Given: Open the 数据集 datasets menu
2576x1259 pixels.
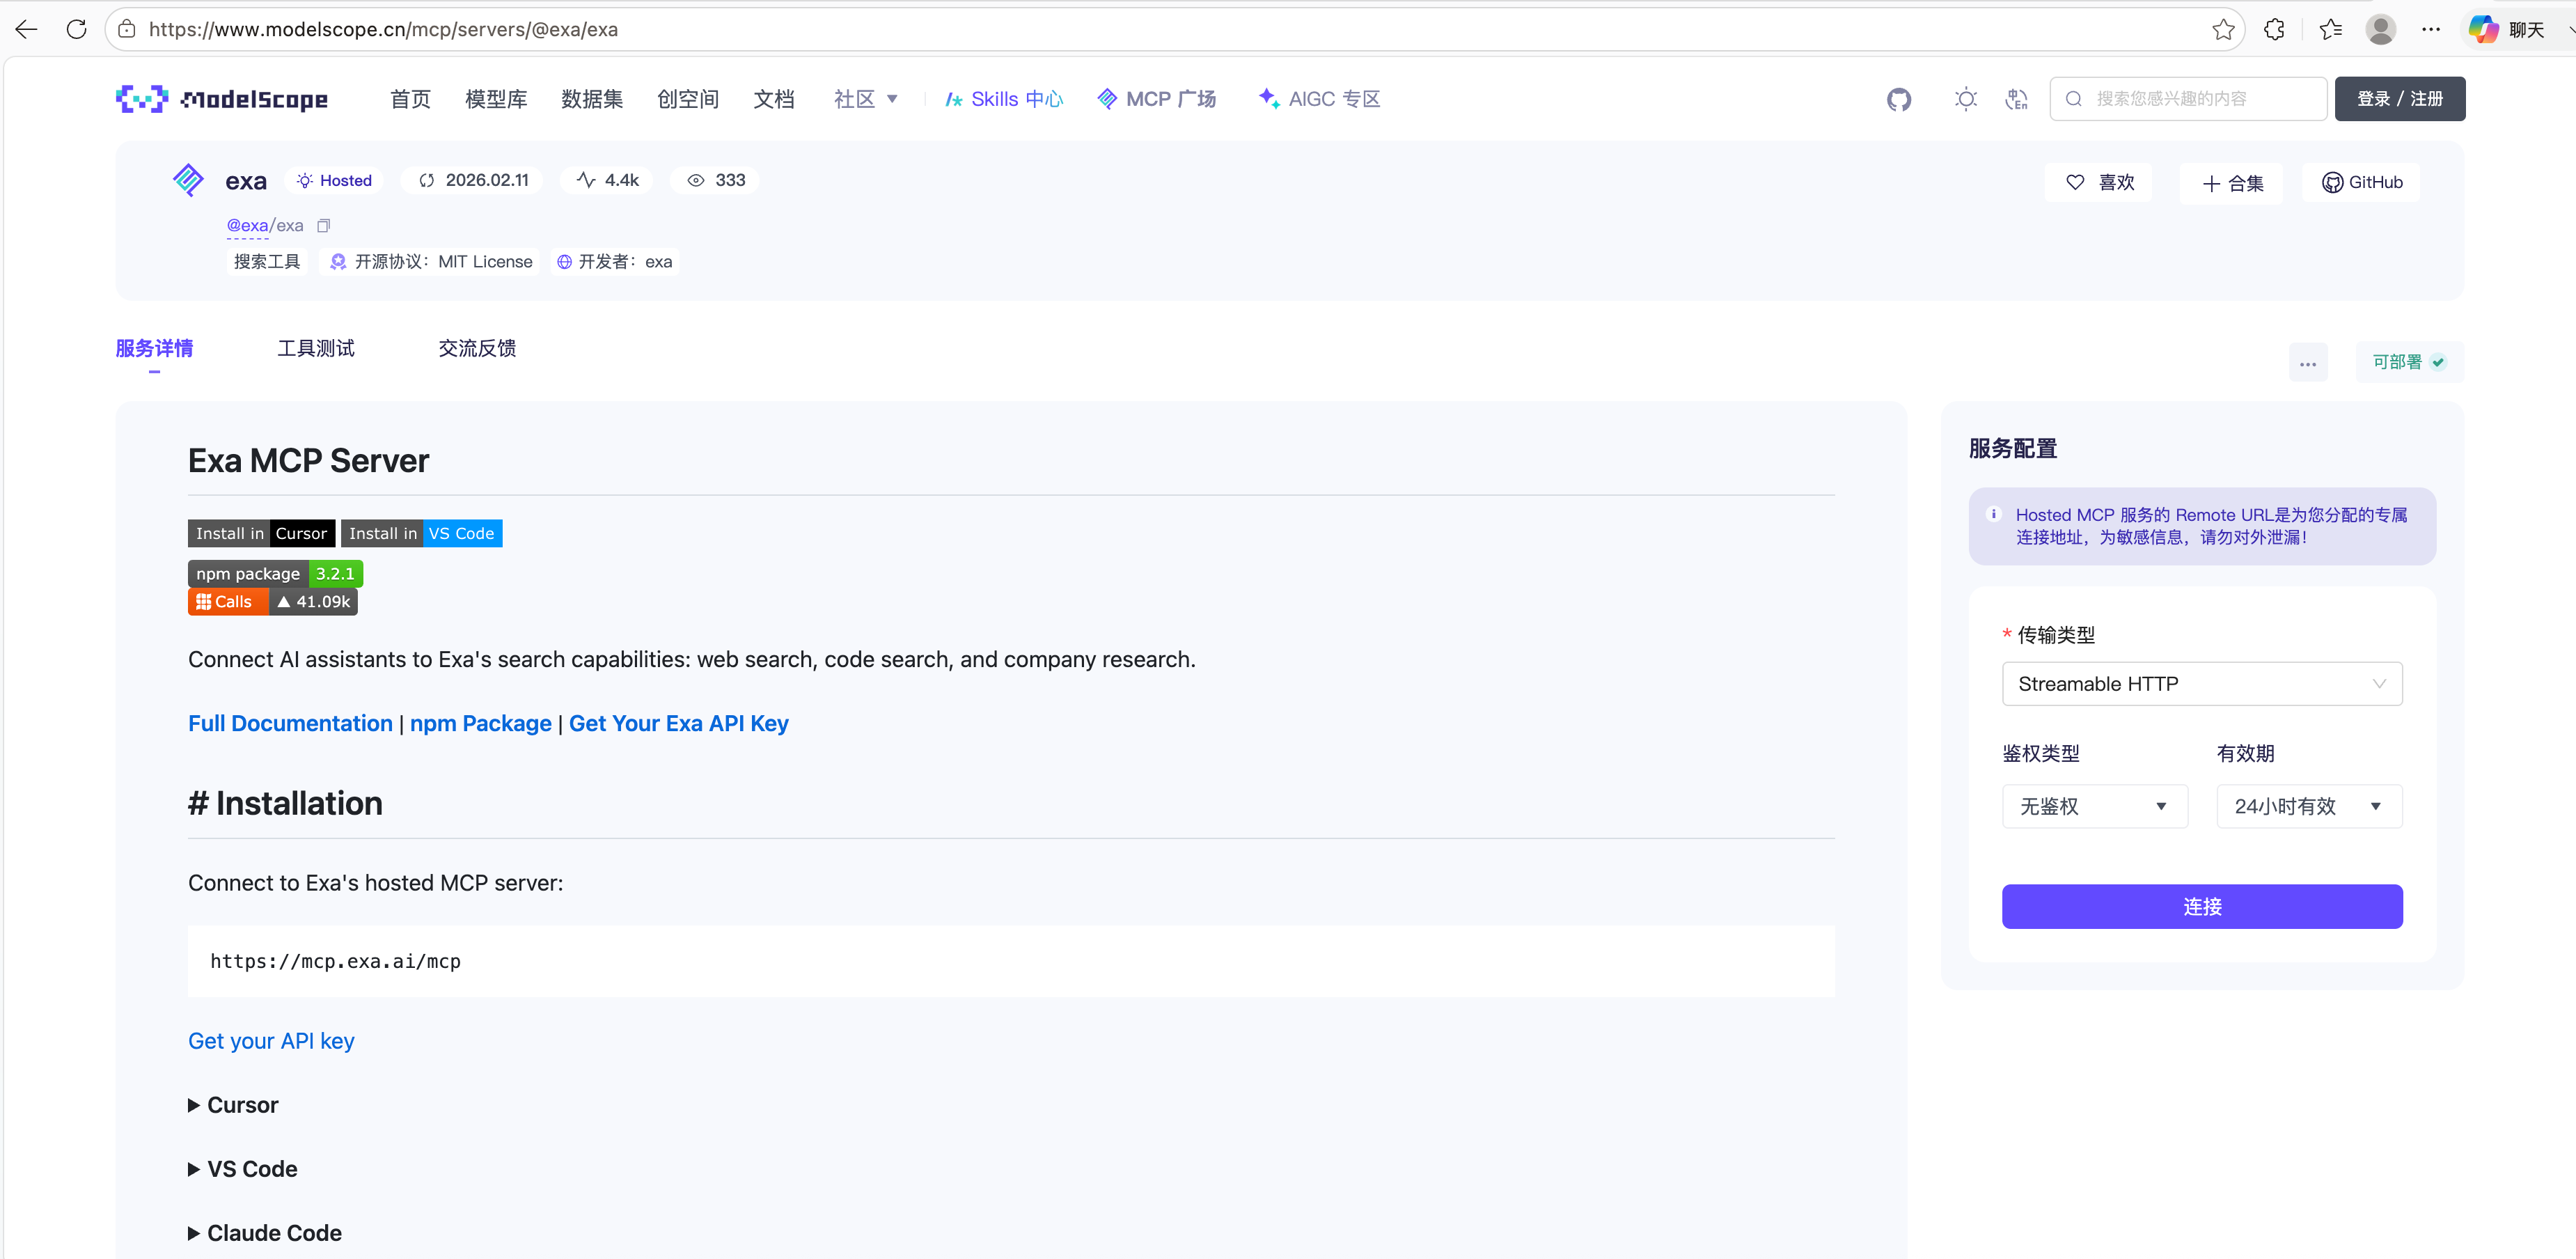Looking at the screenshot, I should [x=591, y=99].
